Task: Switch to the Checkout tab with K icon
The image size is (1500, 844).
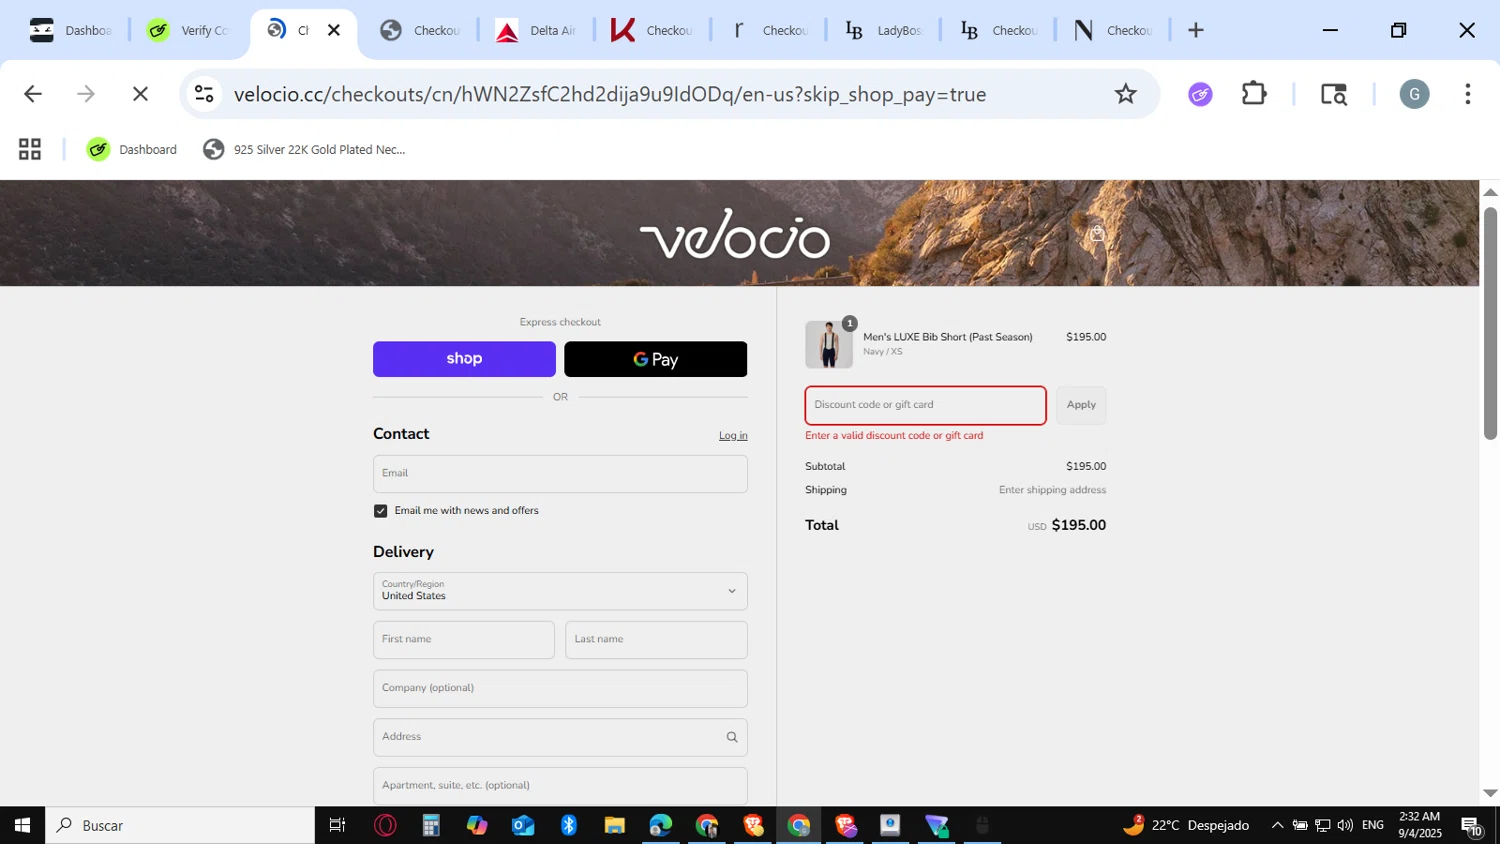Action: coord(652,30)
